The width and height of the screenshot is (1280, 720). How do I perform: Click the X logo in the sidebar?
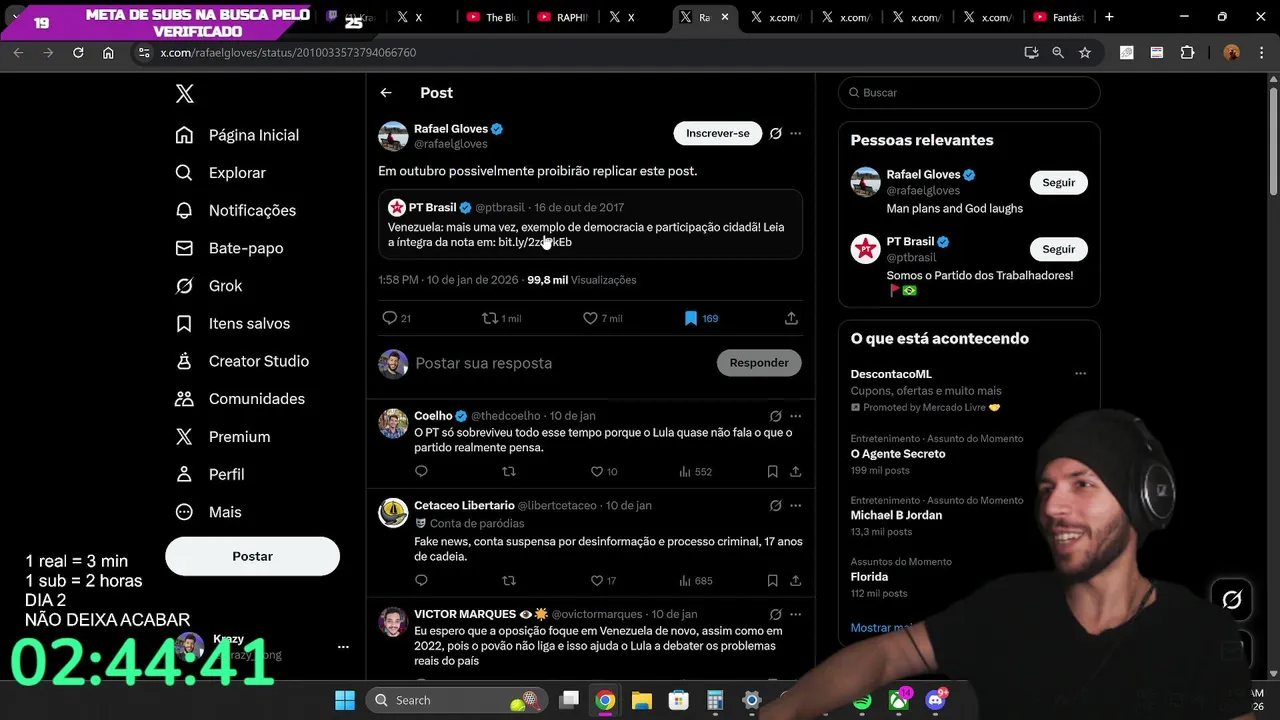(x=184, y=94)
